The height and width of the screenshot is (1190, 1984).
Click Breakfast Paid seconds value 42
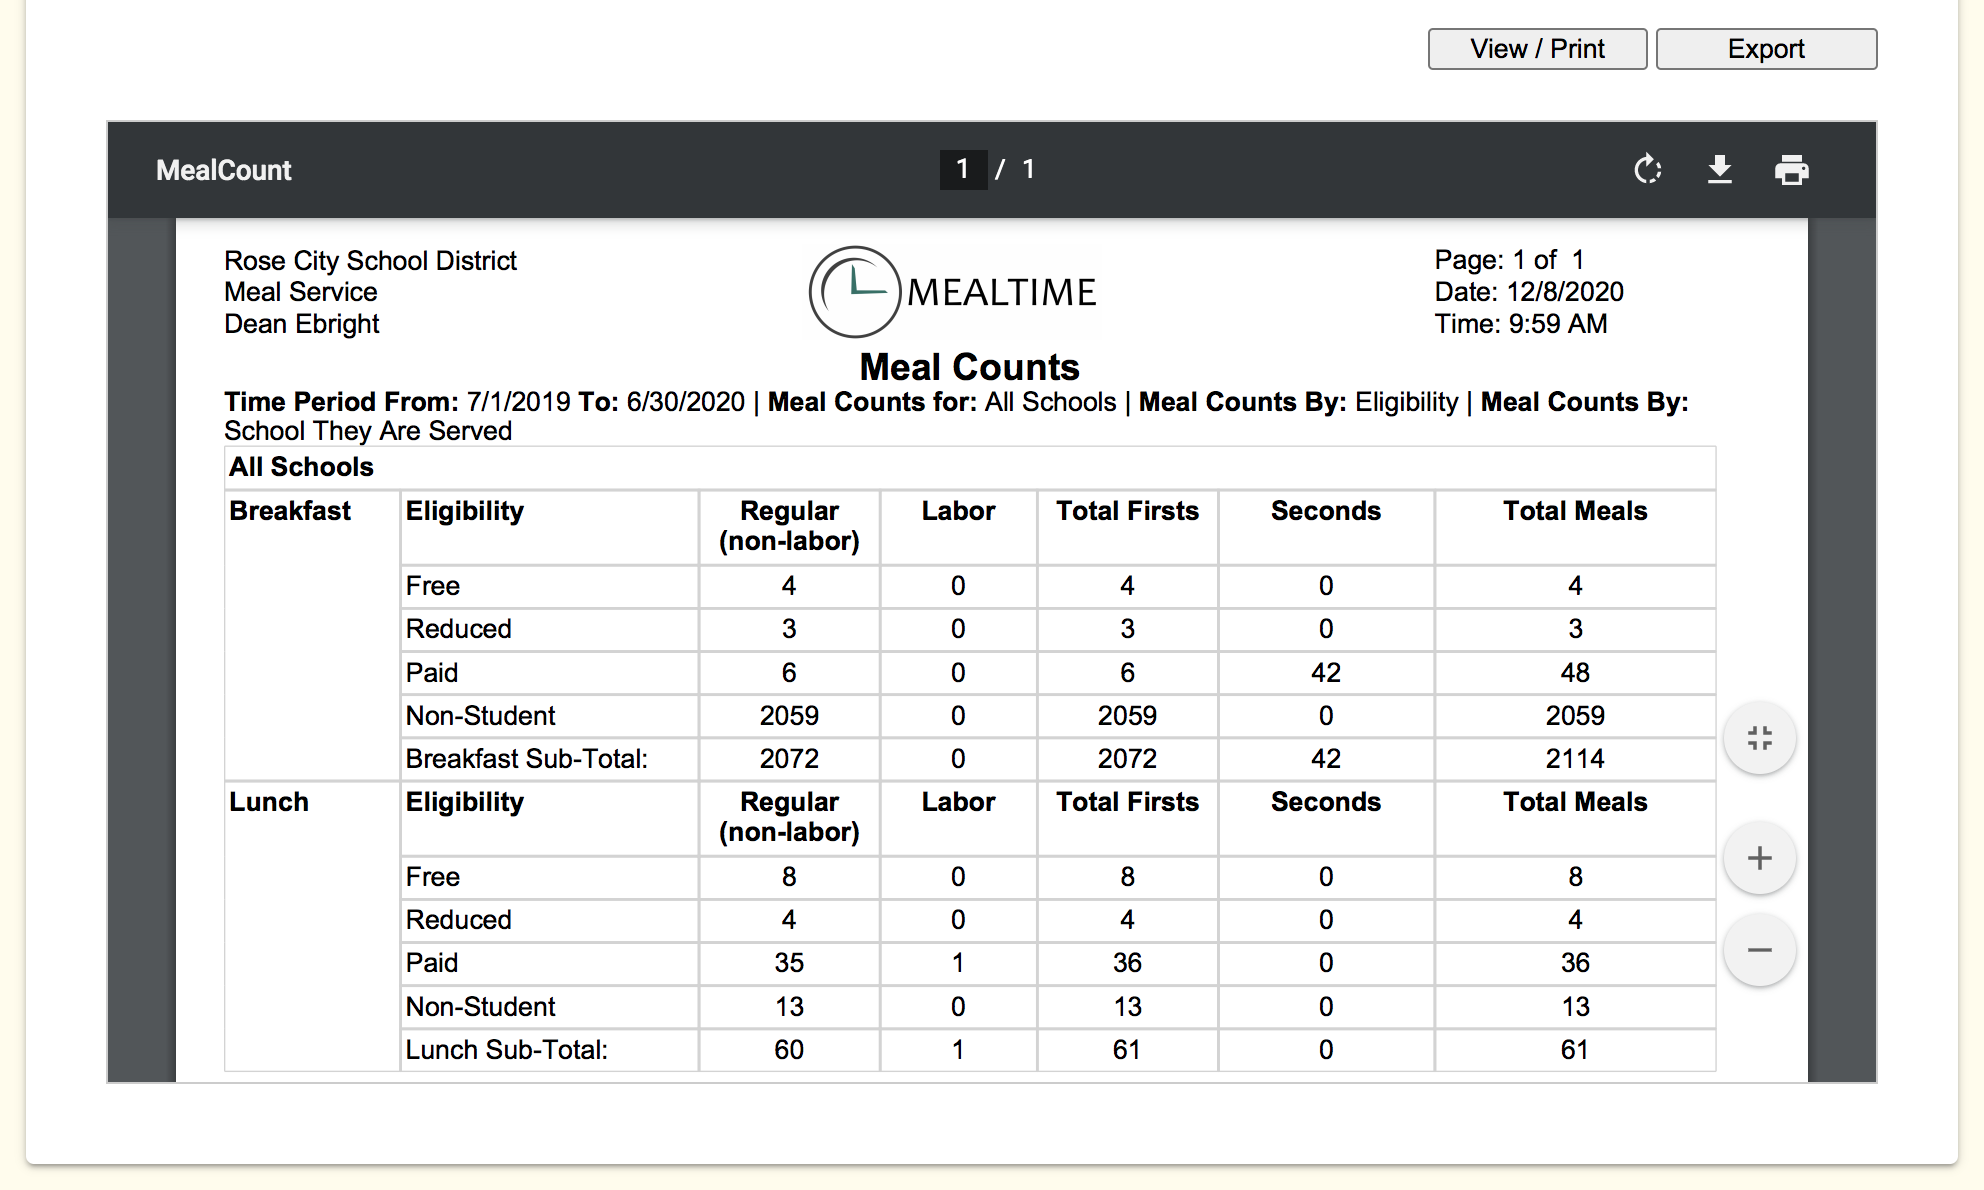[1325, 673]
